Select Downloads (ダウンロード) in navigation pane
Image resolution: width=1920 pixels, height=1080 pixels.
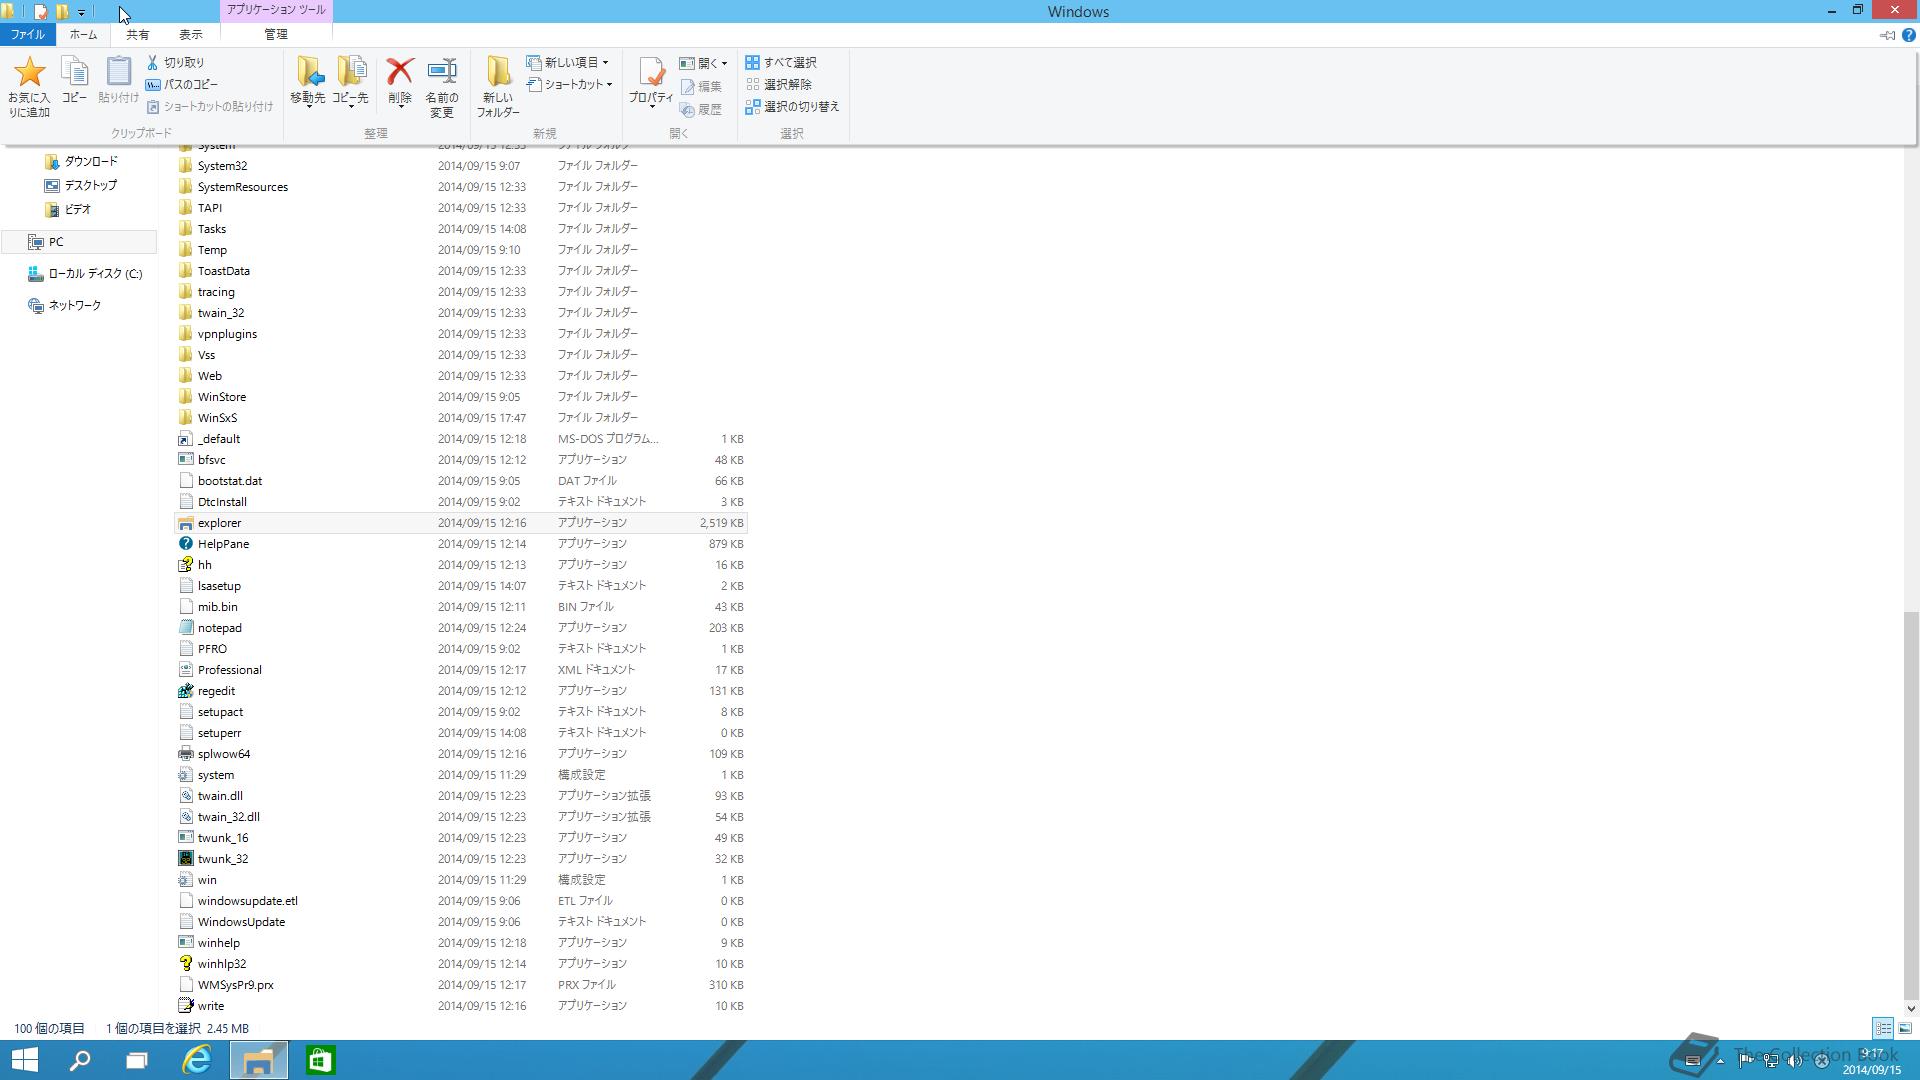pos(82,161)
